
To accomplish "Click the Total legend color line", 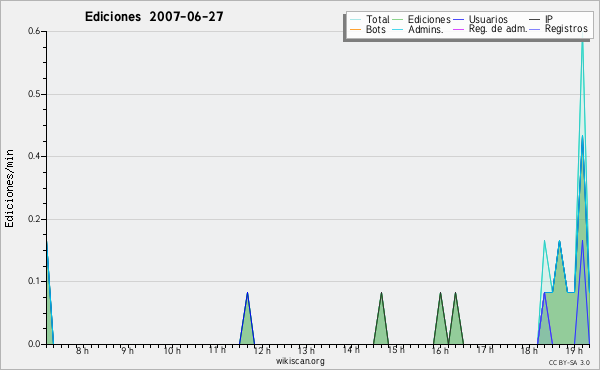I will click(355, 20).
